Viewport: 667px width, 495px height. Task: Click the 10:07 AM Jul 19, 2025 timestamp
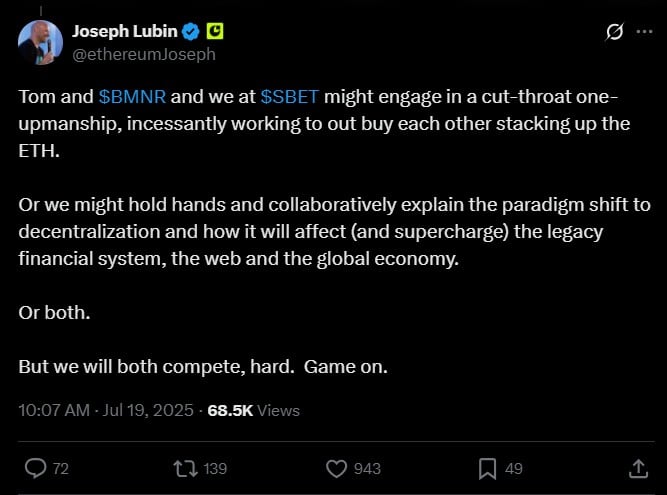coord(106,410)
